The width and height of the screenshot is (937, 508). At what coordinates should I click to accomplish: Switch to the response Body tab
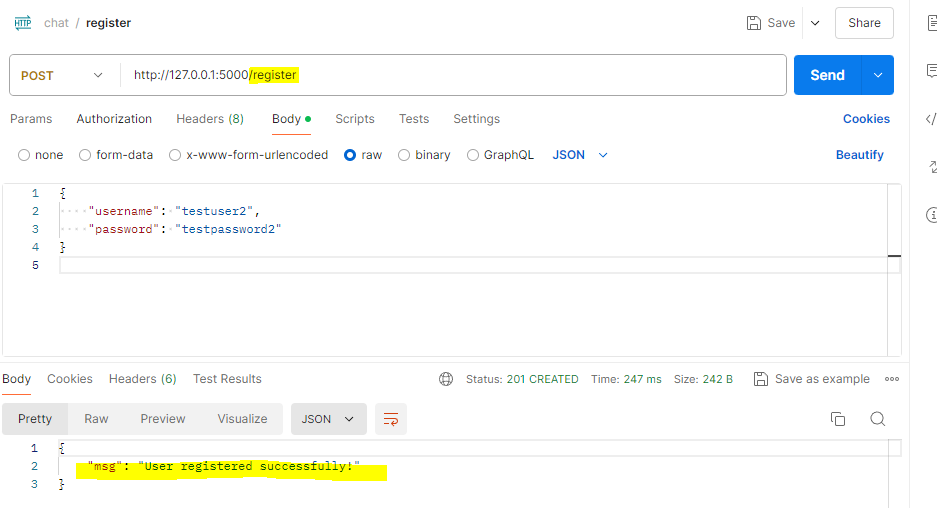point(16,379)
